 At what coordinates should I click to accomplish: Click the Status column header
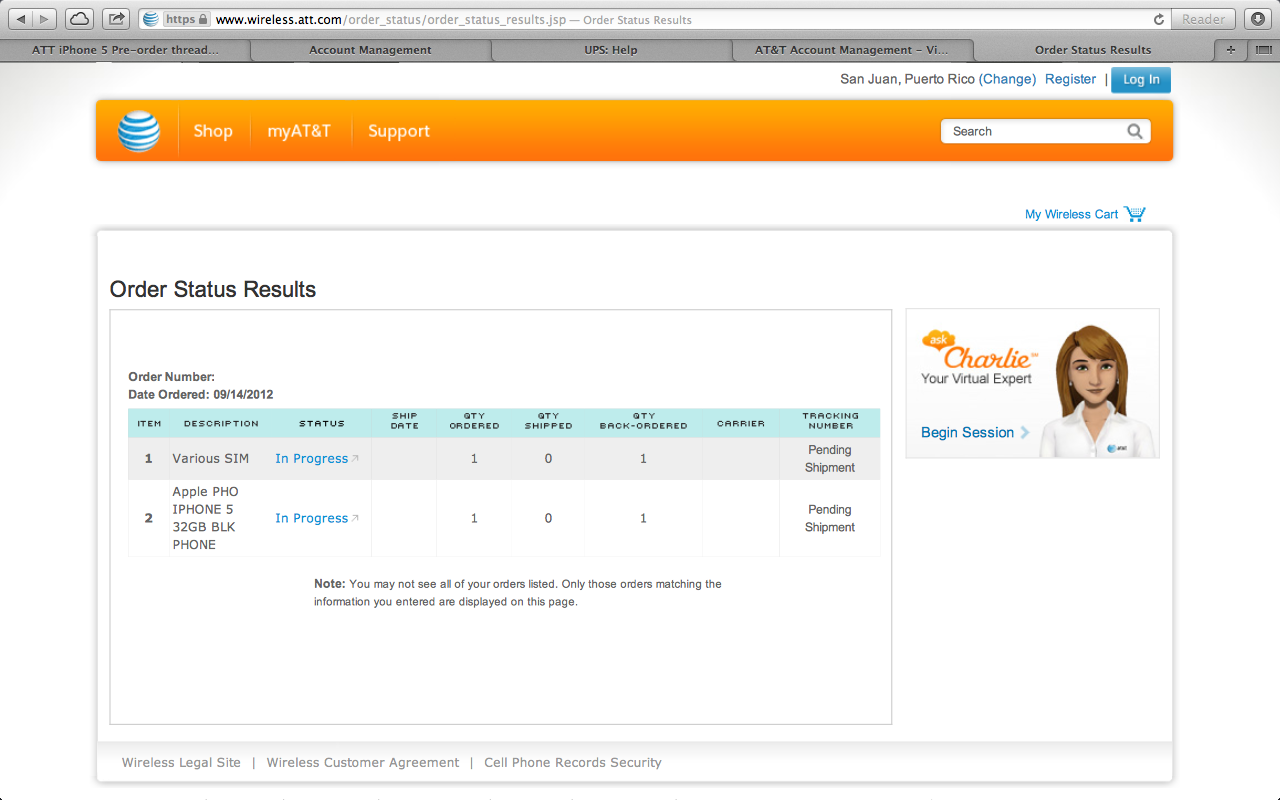(322, 424)
